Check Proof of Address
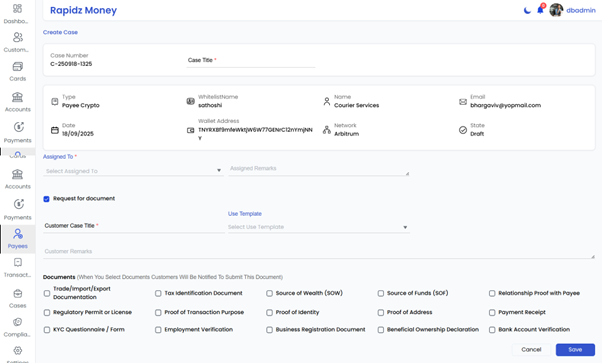This screenshot has height=363, width=602. 380,312
